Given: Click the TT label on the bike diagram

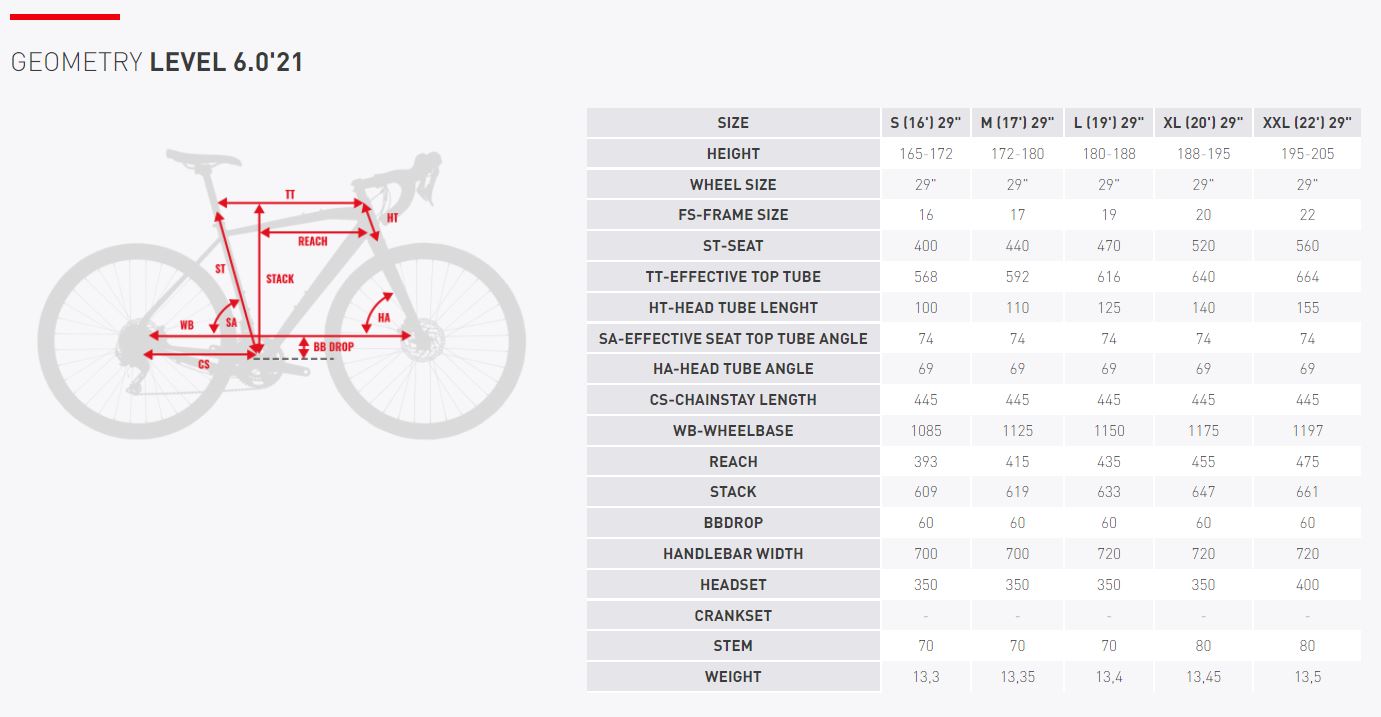Looking at the screenshot, I should tap(290, 194).
